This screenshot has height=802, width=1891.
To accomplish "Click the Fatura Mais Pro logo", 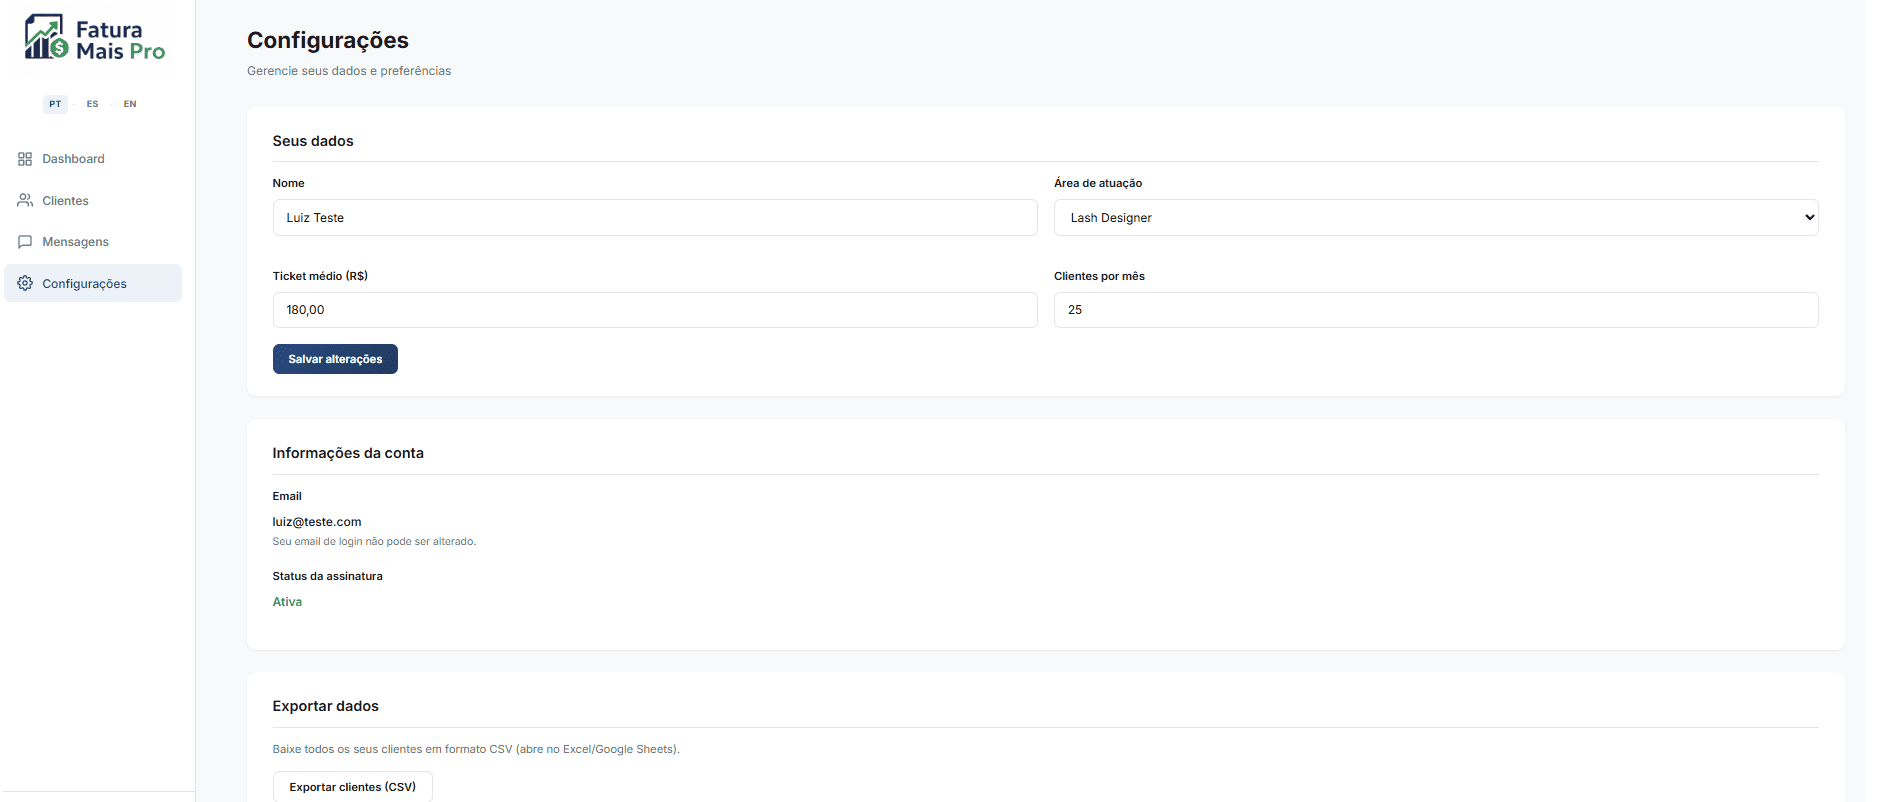I will [95, 38].
